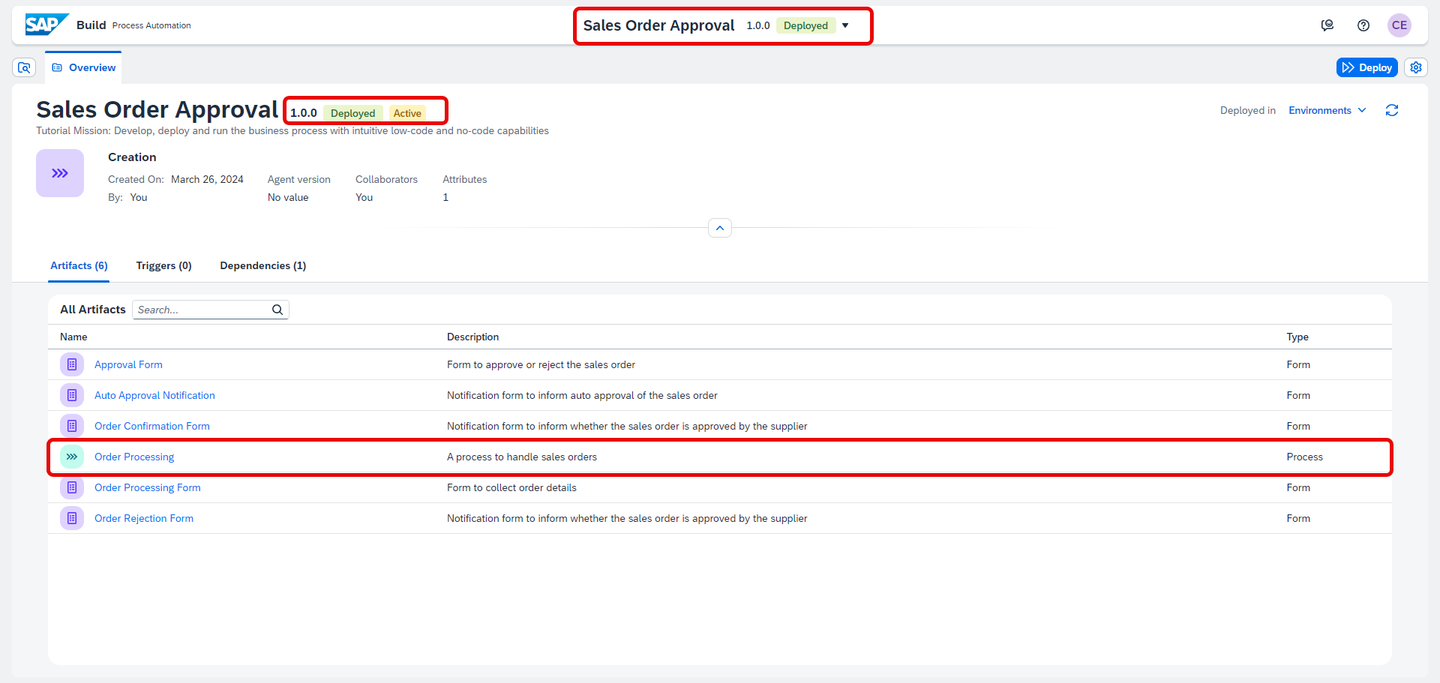Open the CE user avatar menu
This screenshot has width=1440, height=683.
(x=1399, y=25)
